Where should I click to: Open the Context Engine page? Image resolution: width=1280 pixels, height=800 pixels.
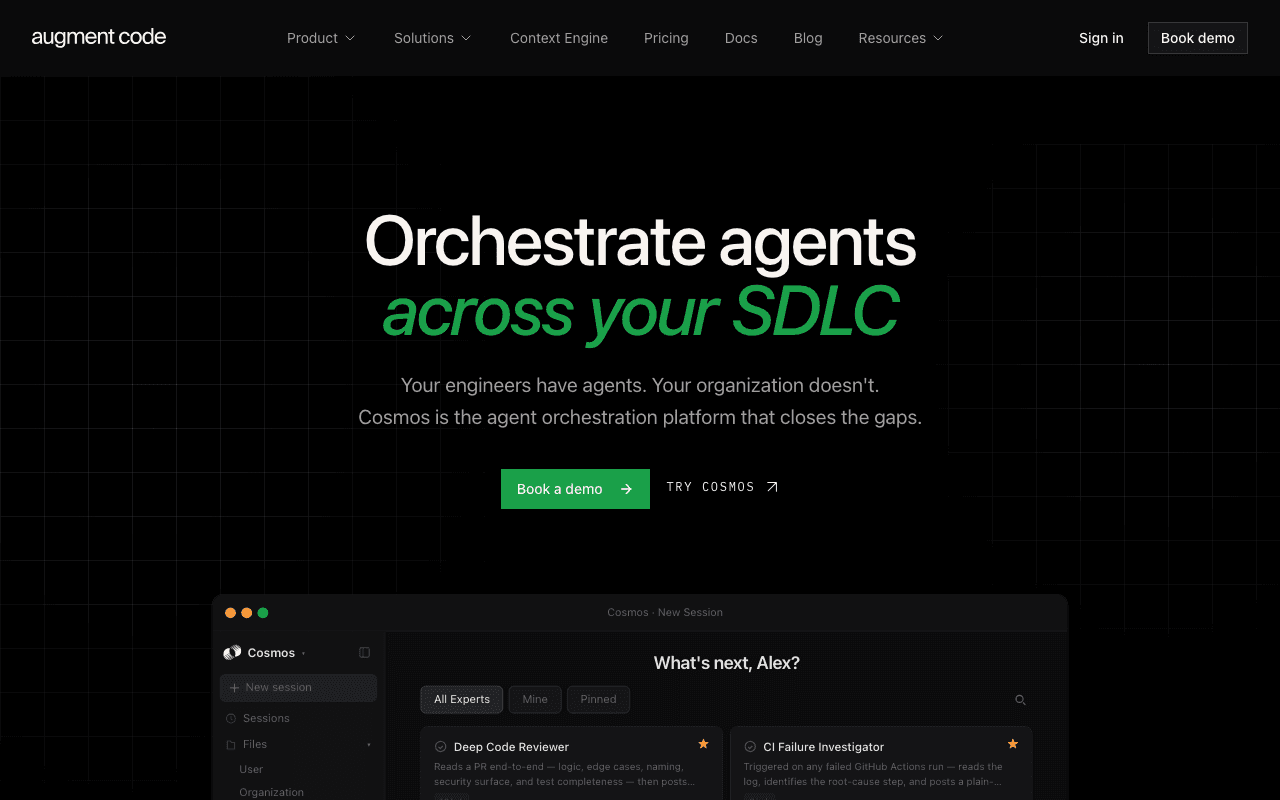tap(559, 38)
